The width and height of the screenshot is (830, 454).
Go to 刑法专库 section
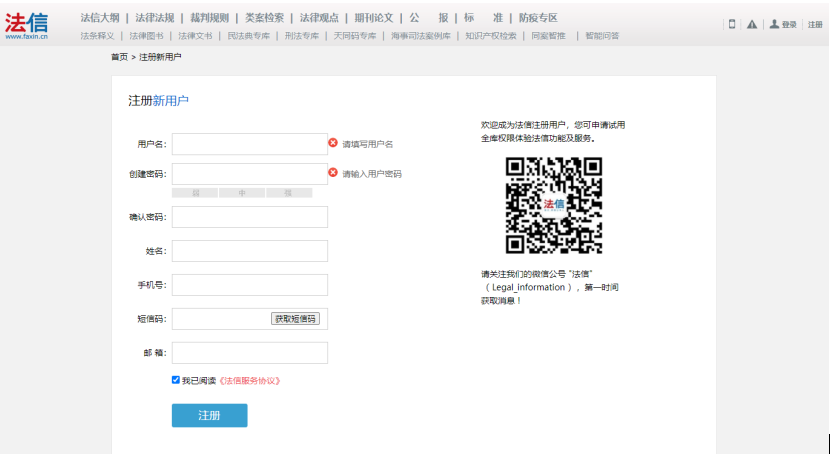pyautogui.click(x=302, y=36)
